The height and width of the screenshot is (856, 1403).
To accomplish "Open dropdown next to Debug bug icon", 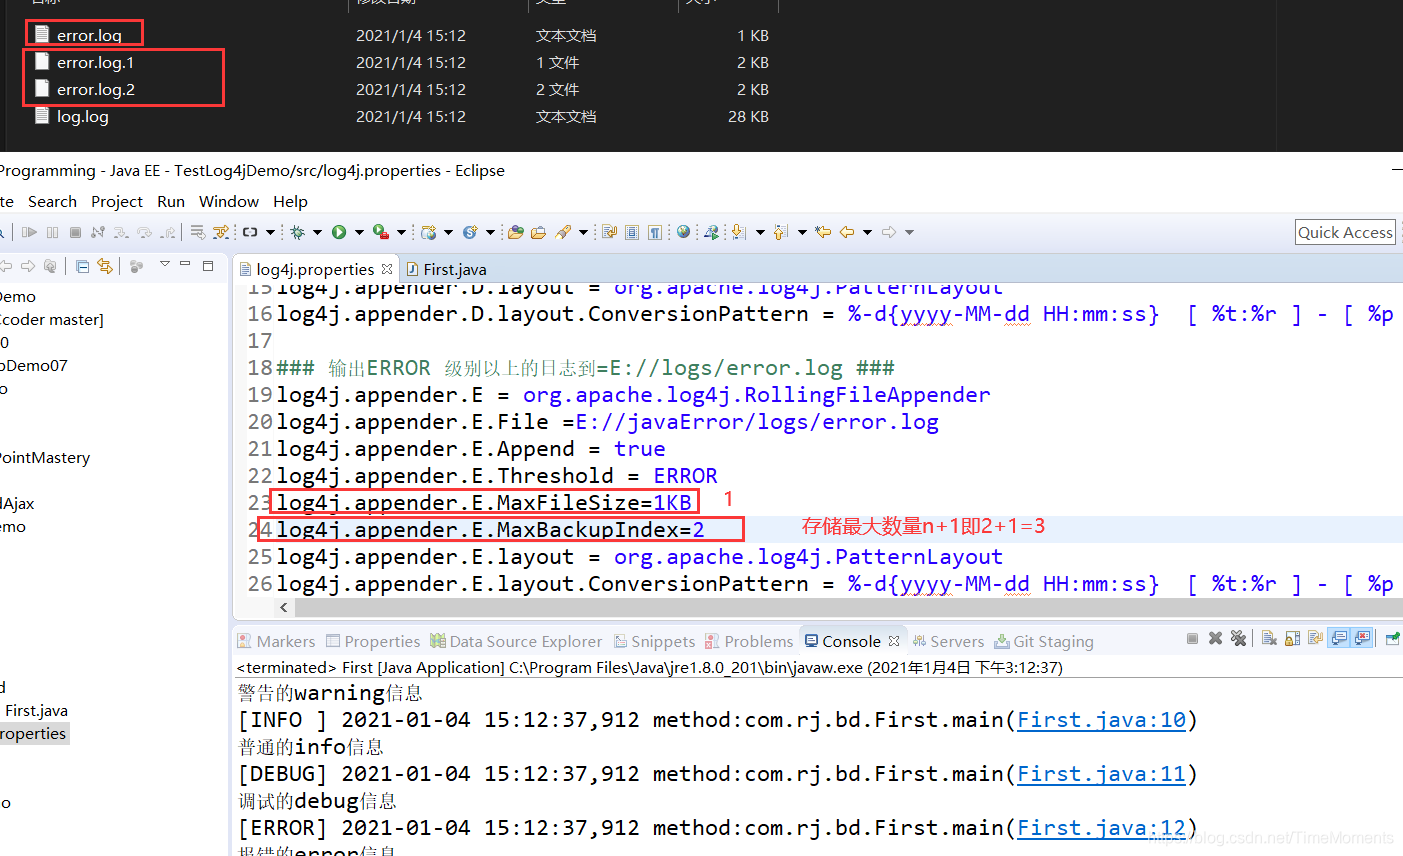I will pyautogui.click(x=318, y=232).
